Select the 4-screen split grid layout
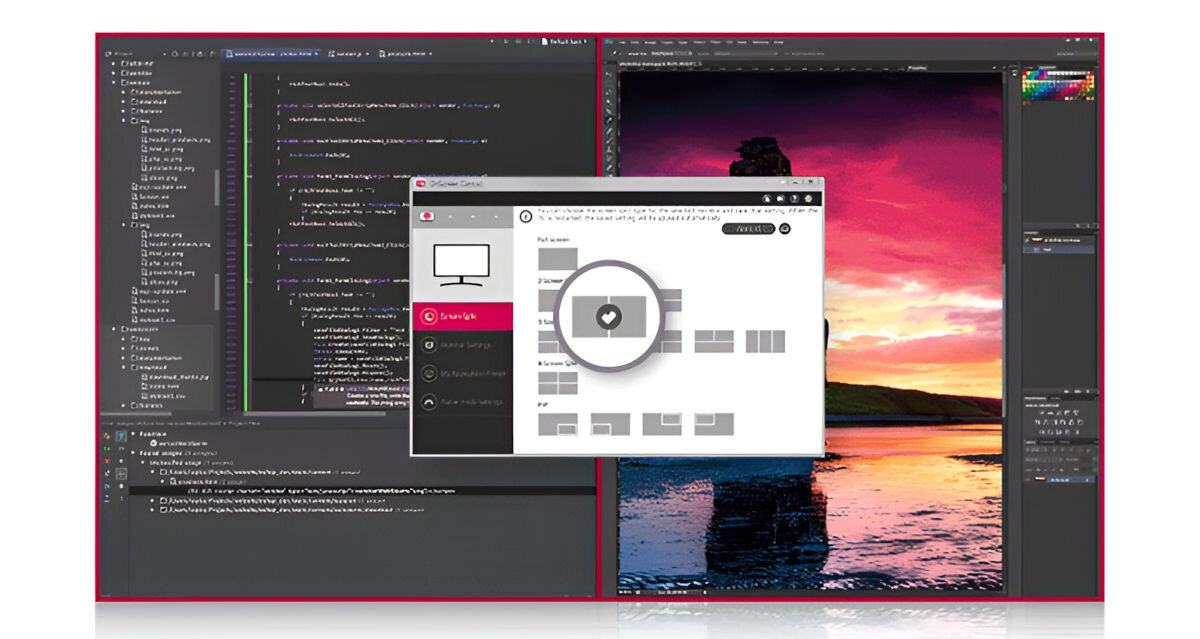This screenshot has width=1200, height=639. click(x=557, y=382)
